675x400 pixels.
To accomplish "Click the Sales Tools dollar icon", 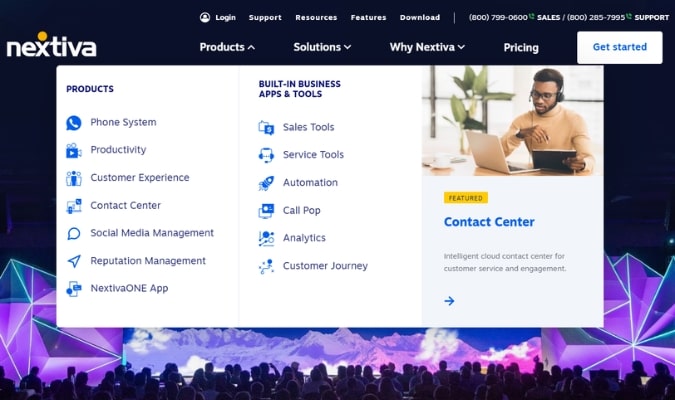I will pos(266,127).
